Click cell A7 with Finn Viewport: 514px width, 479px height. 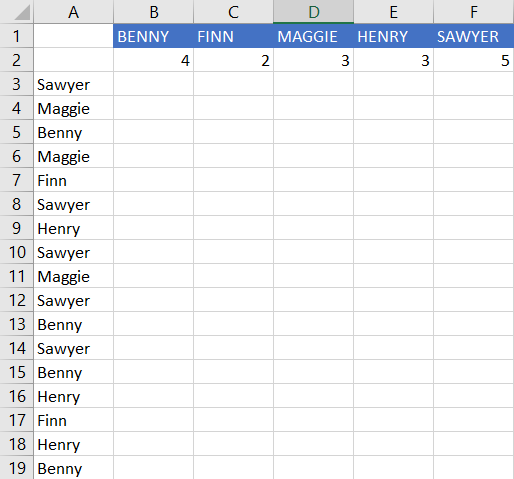(x=73, y=180)
